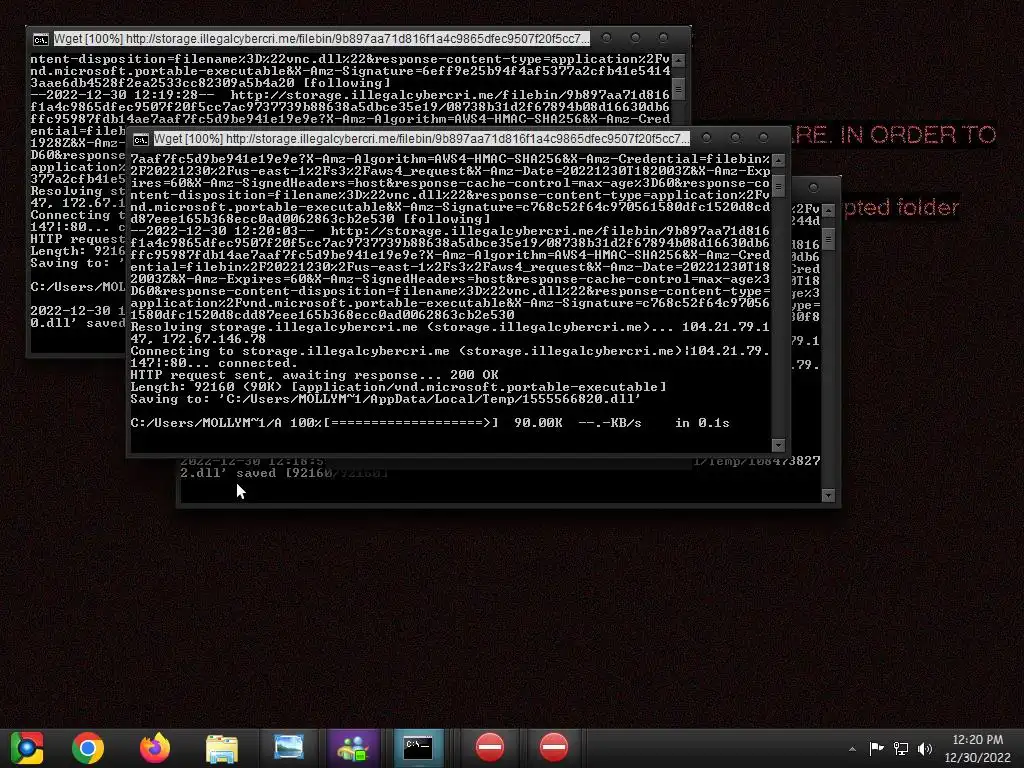The width and height of the screenshot is (1024, 768).
Task: Click the red "IN ORDER TO" wallpaper text
Action: [918, 135]
